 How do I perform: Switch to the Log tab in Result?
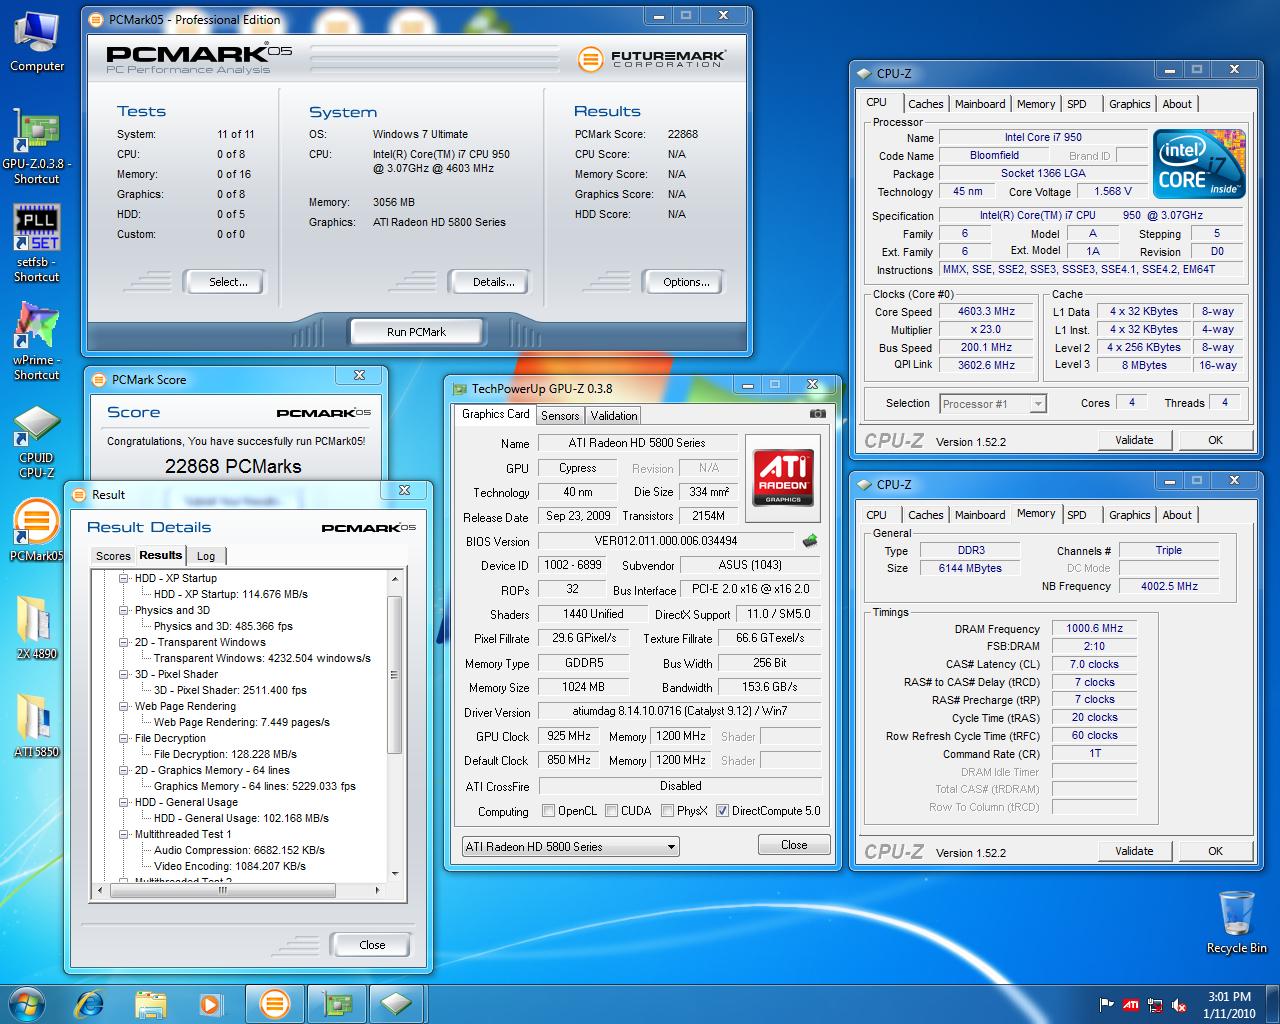pyautogui.click(x=206, y=556)
